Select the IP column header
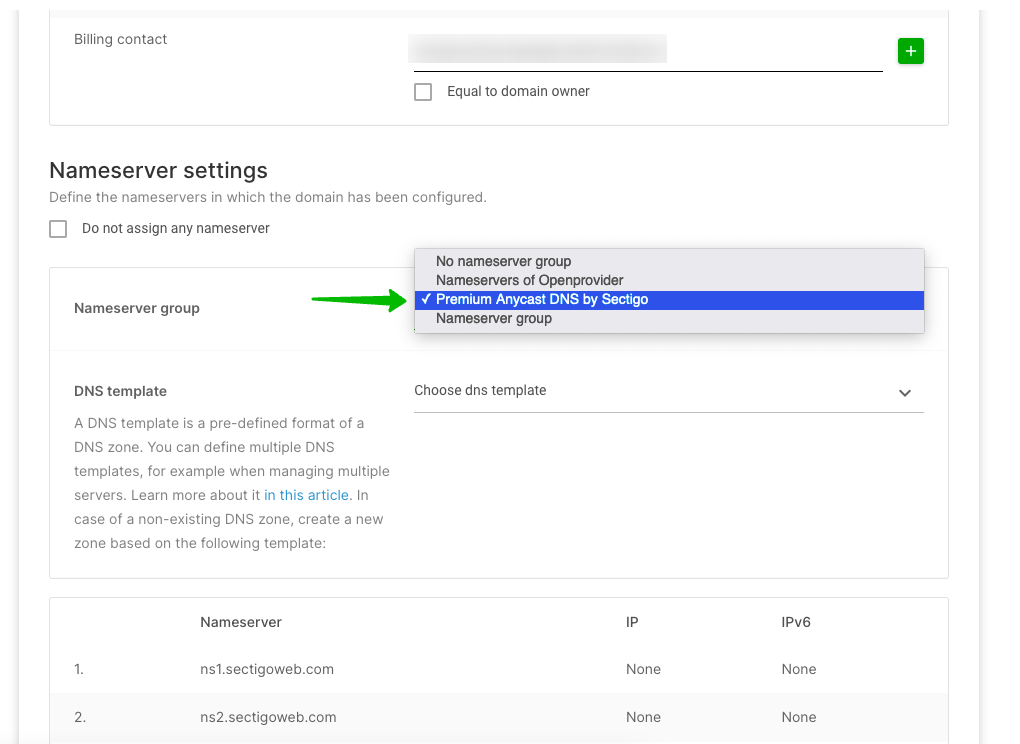 tap(632, 622)
